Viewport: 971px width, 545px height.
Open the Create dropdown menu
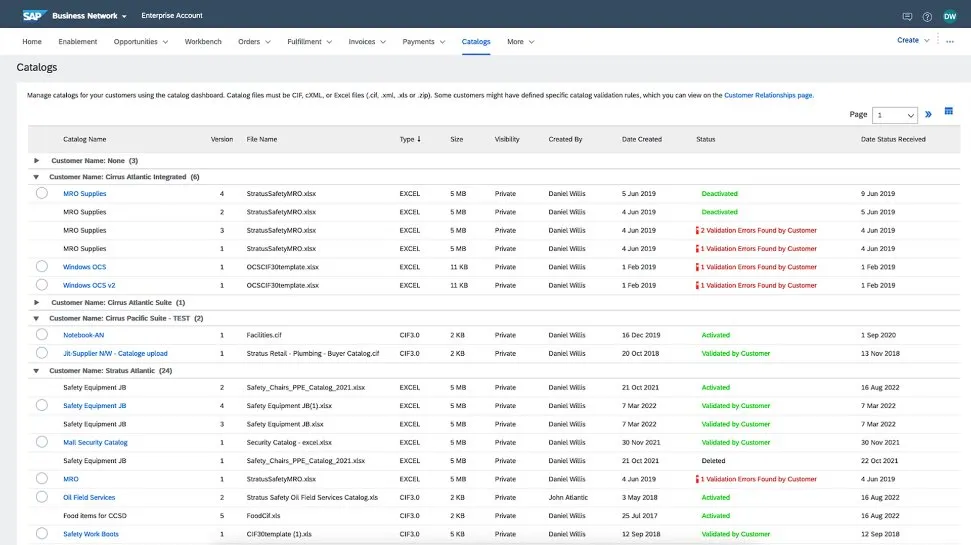tap(913, 41)
